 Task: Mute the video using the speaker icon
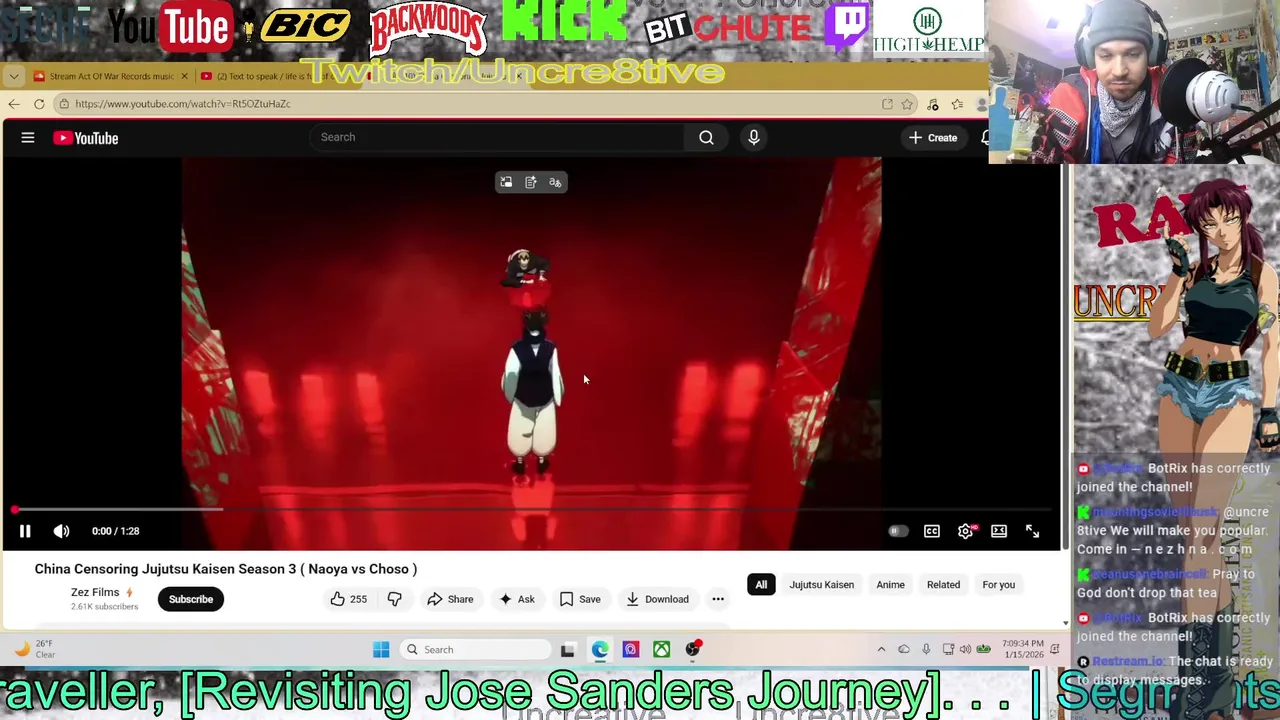pos(61,531)
